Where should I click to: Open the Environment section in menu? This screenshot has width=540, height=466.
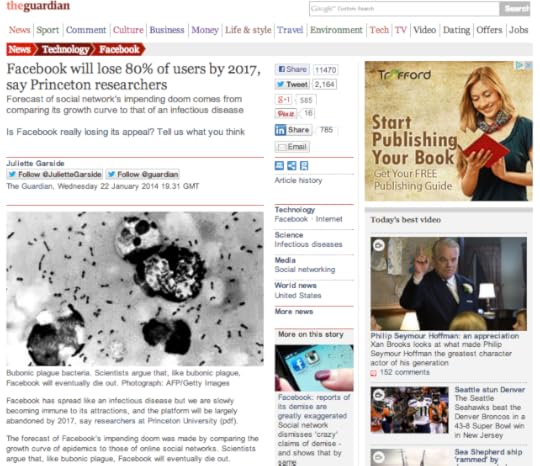(x=336, y=30)
